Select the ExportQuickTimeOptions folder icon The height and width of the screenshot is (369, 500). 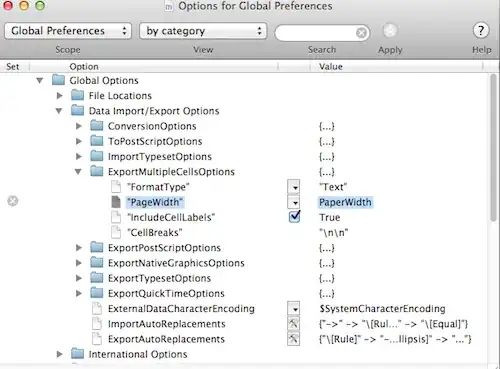(97, 293)
